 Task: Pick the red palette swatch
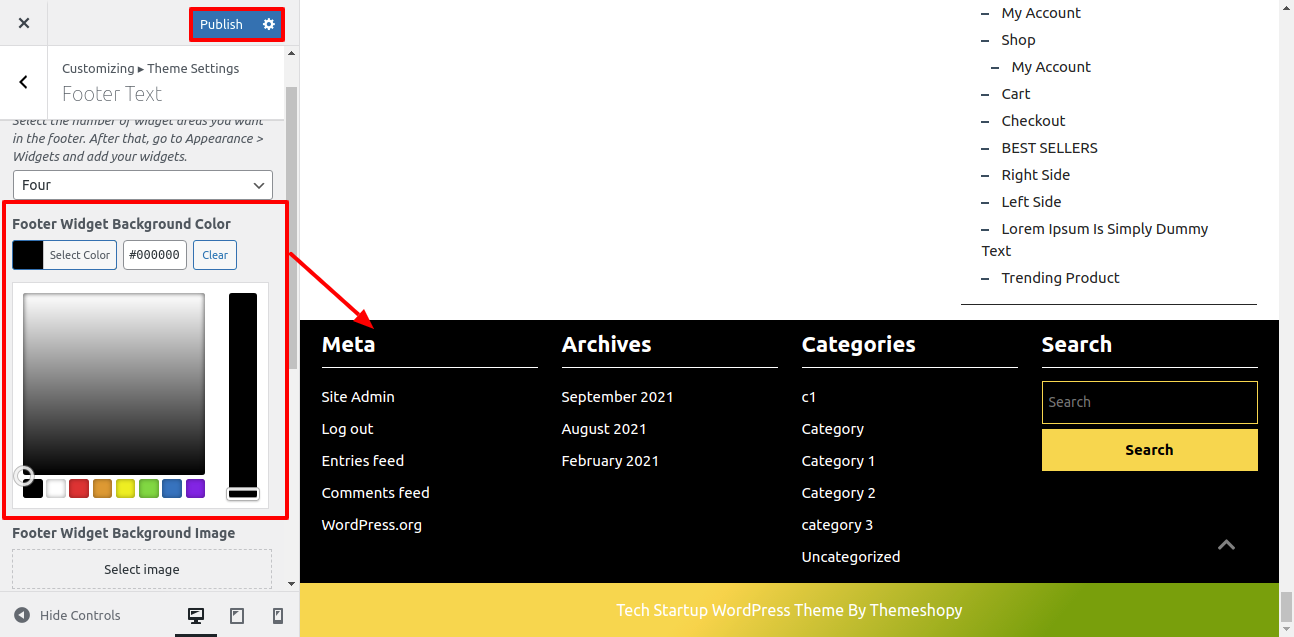79,489
